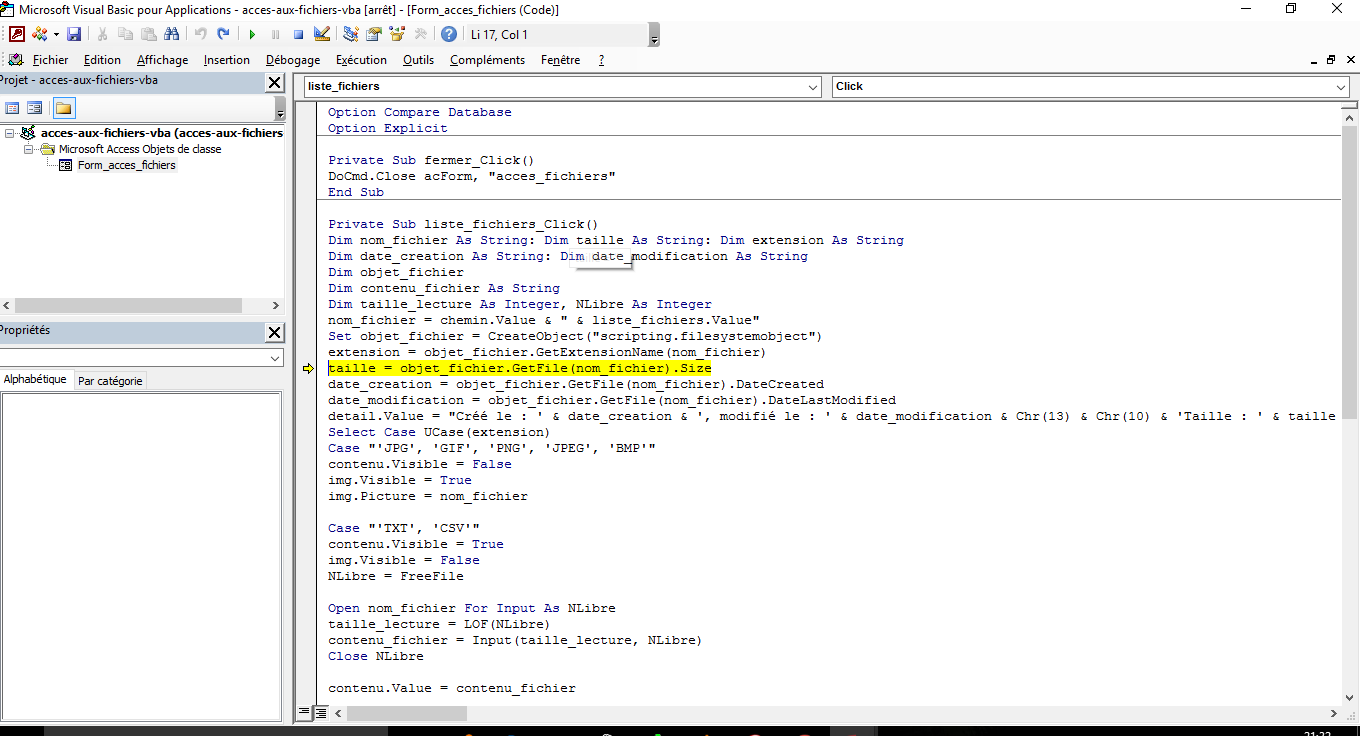Switch to the Par catégorie tab
The height and width of the screenshot is (736, 1360).
pos(111,381)
